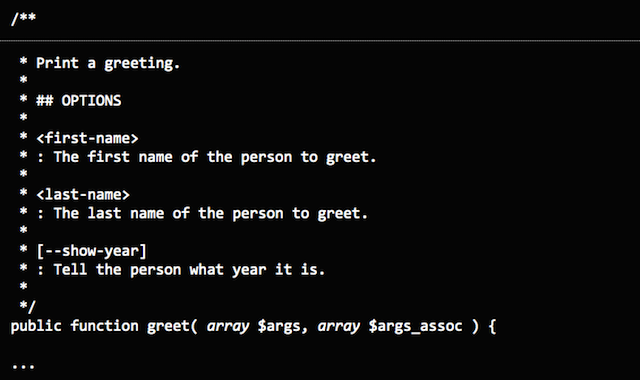Click the 'Print a greeting.' text
Viewport: 640px width, 380px height.
point(108,63)
